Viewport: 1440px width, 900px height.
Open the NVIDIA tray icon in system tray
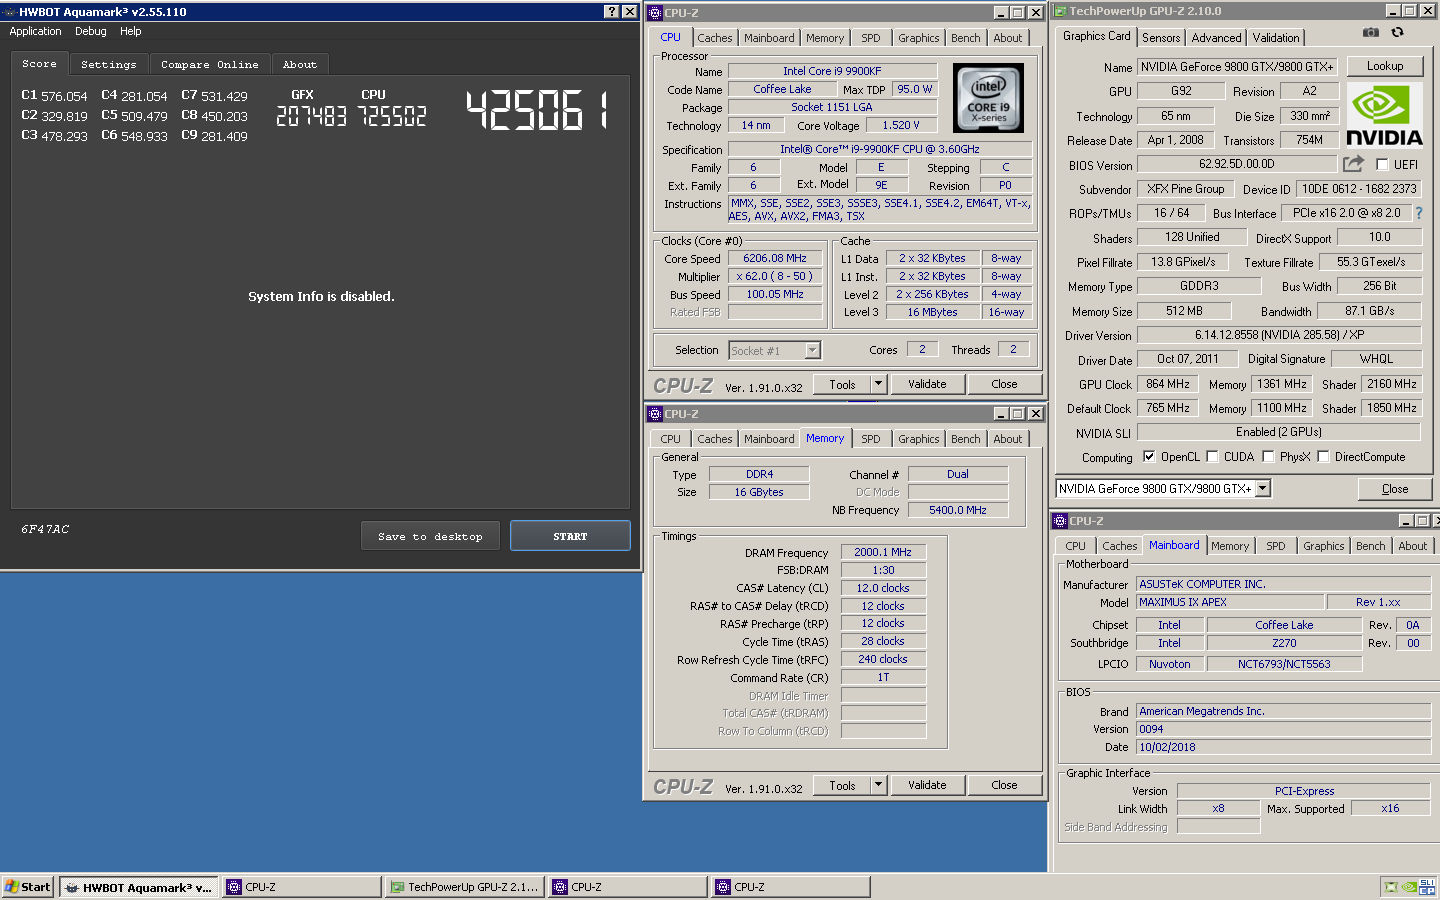[x=1409, y=886]
